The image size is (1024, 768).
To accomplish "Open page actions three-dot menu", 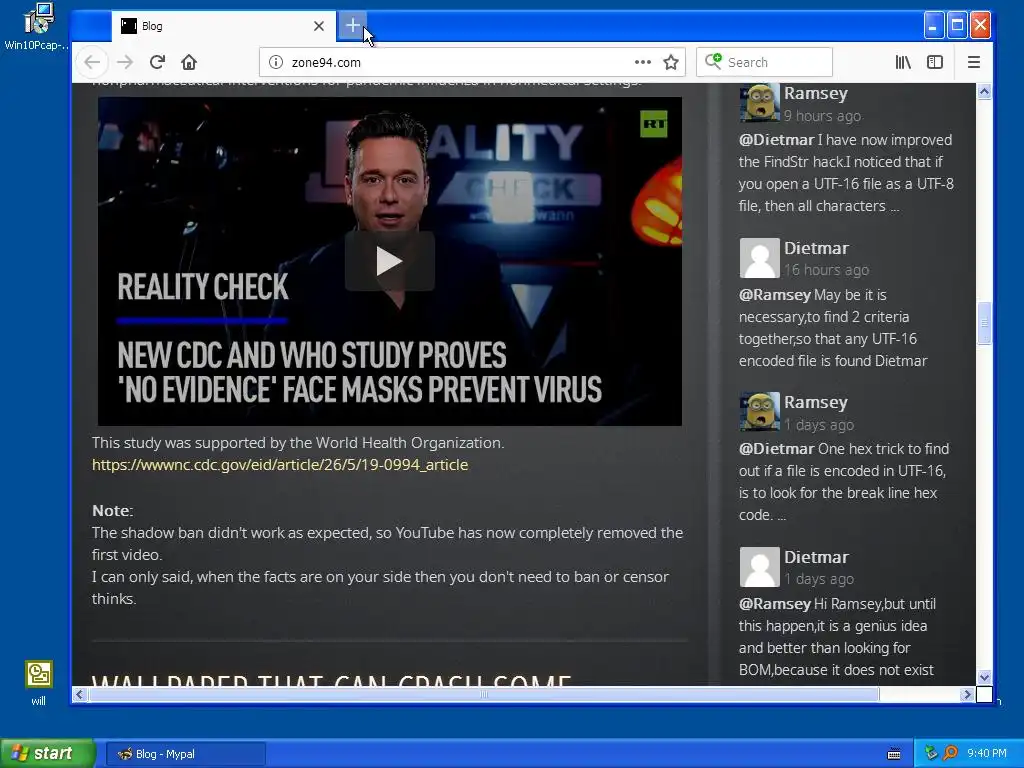I will coord(643,62).
